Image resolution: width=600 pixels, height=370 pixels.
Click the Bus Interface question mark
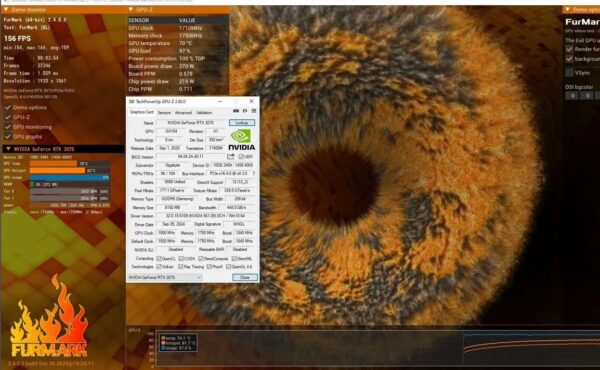(x=253, y=174)
